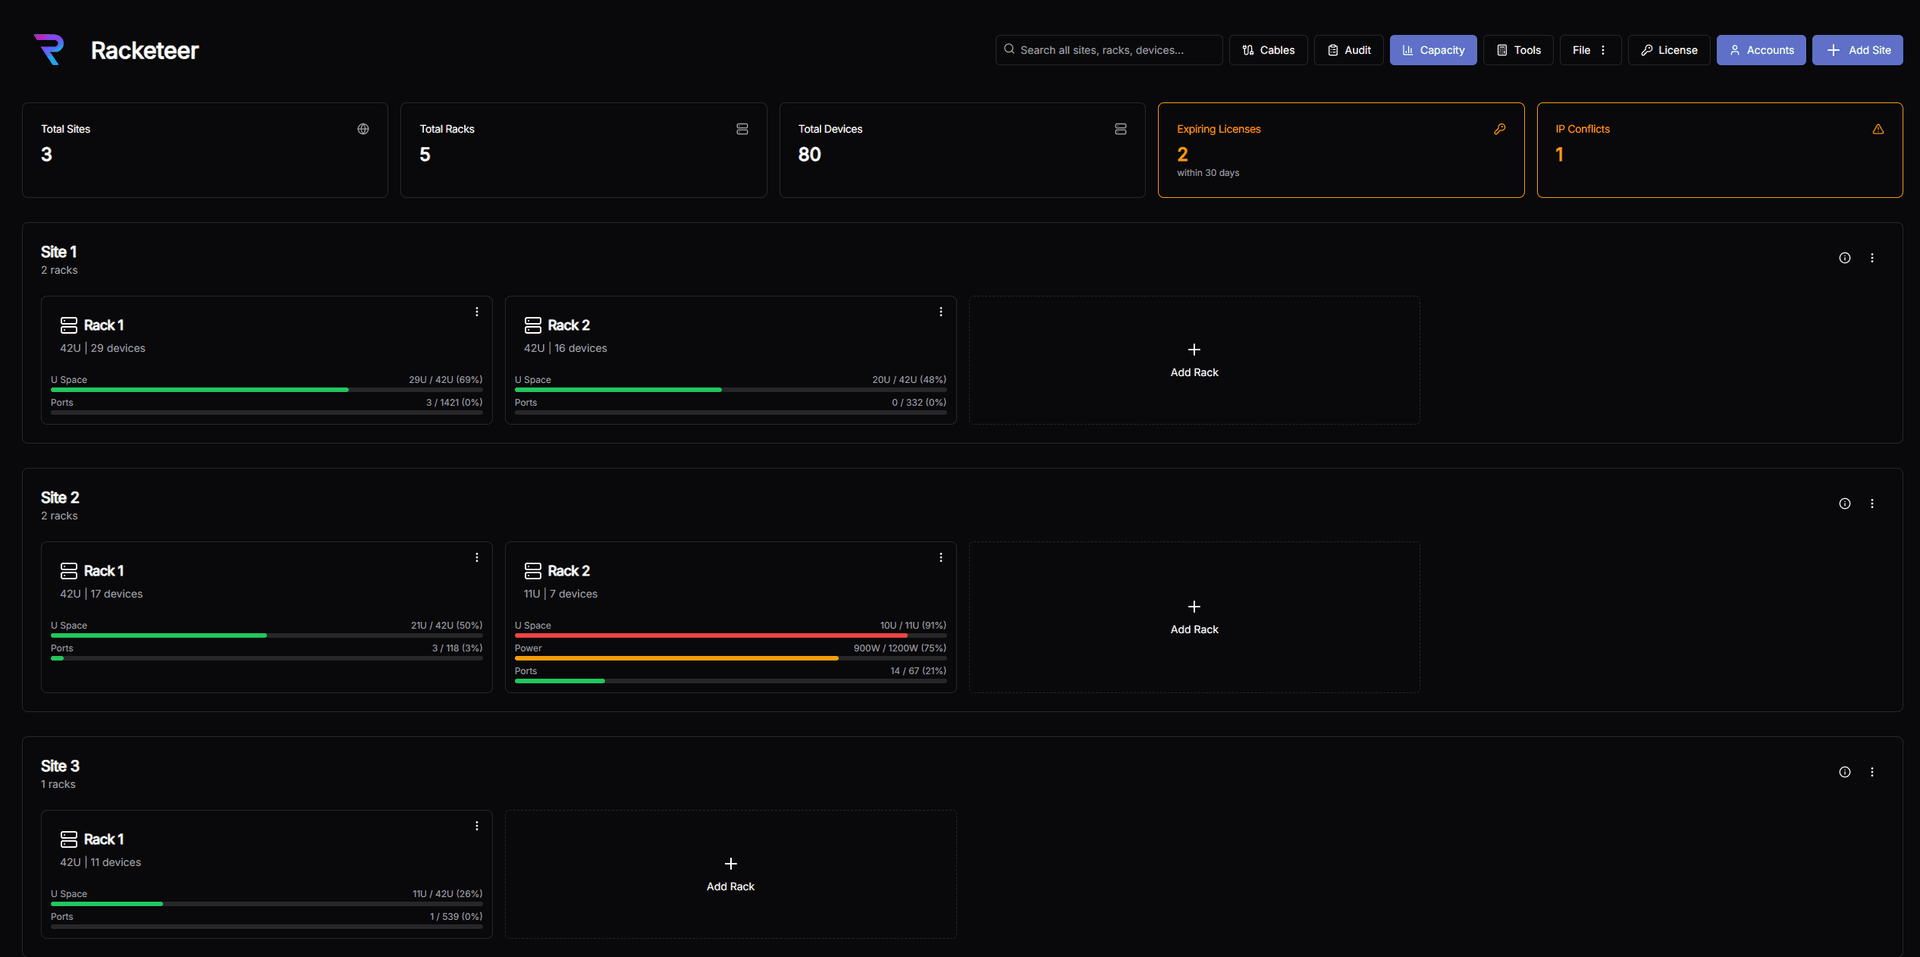This screenshot has width=1920, height=957.
Task: Click the Expiring Licenses key icon
Action: coord(1499,129)
